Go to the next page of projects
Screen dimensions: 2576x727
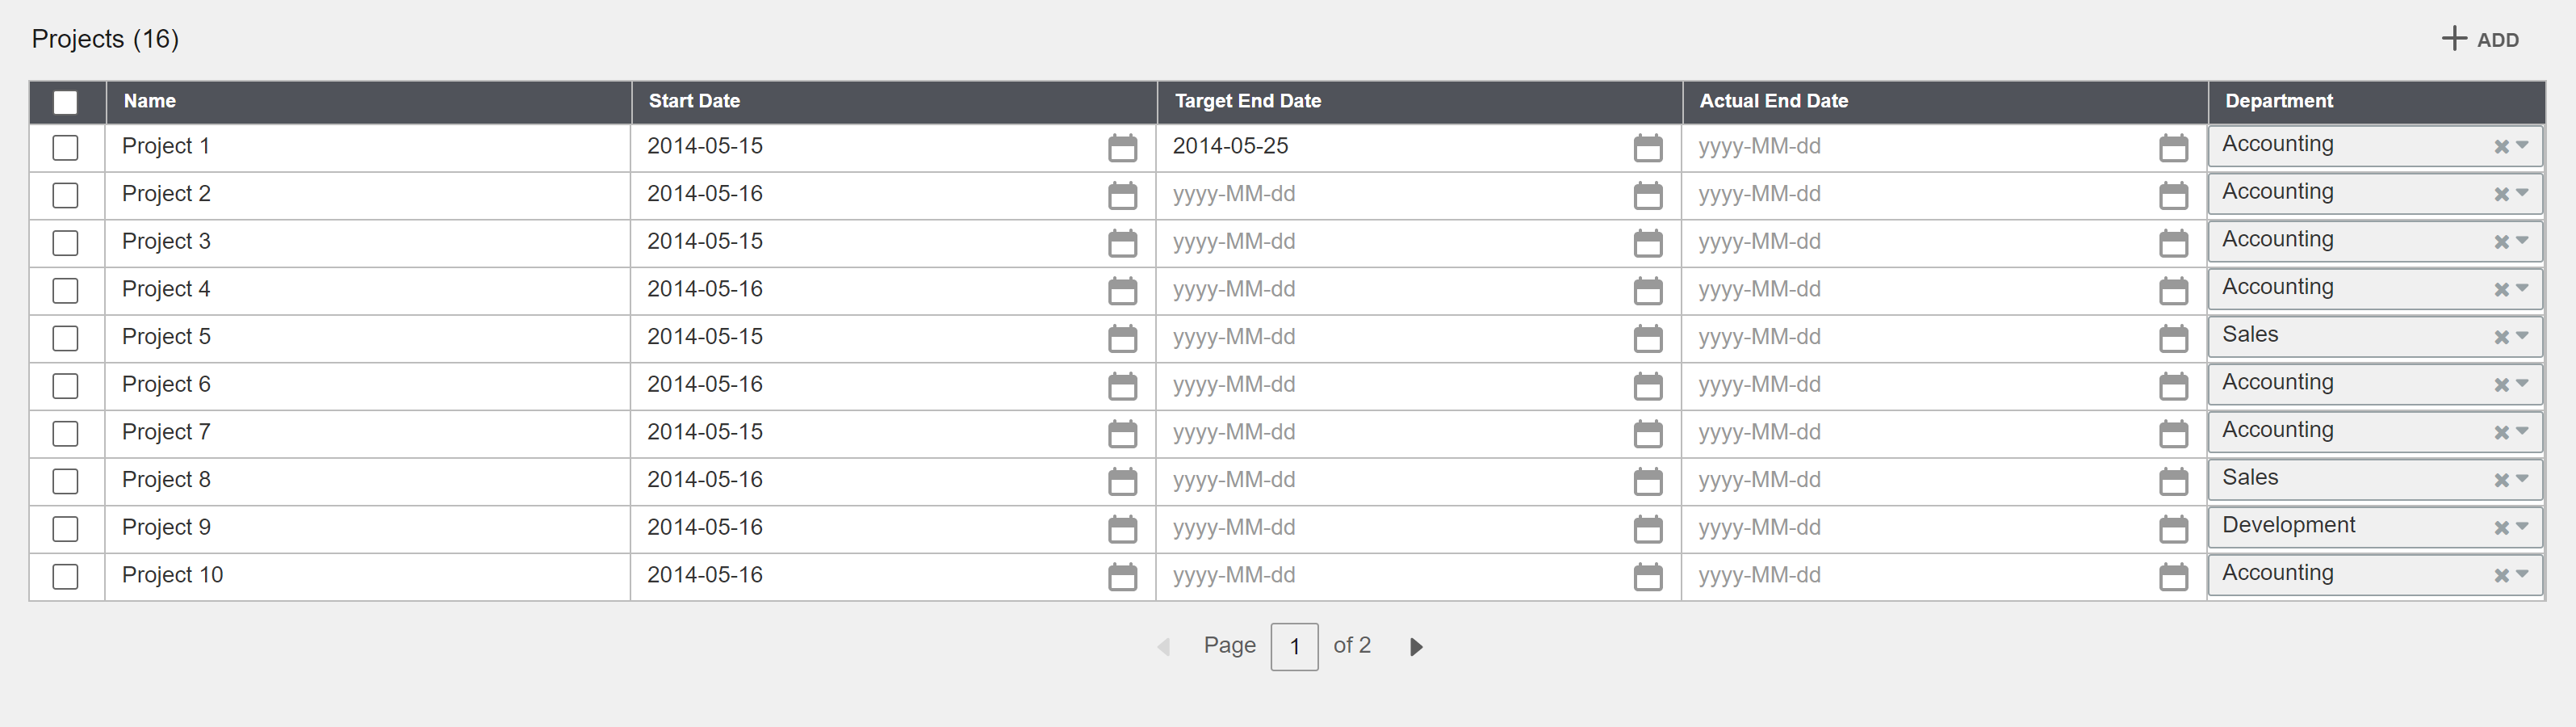click(1416, 647)
